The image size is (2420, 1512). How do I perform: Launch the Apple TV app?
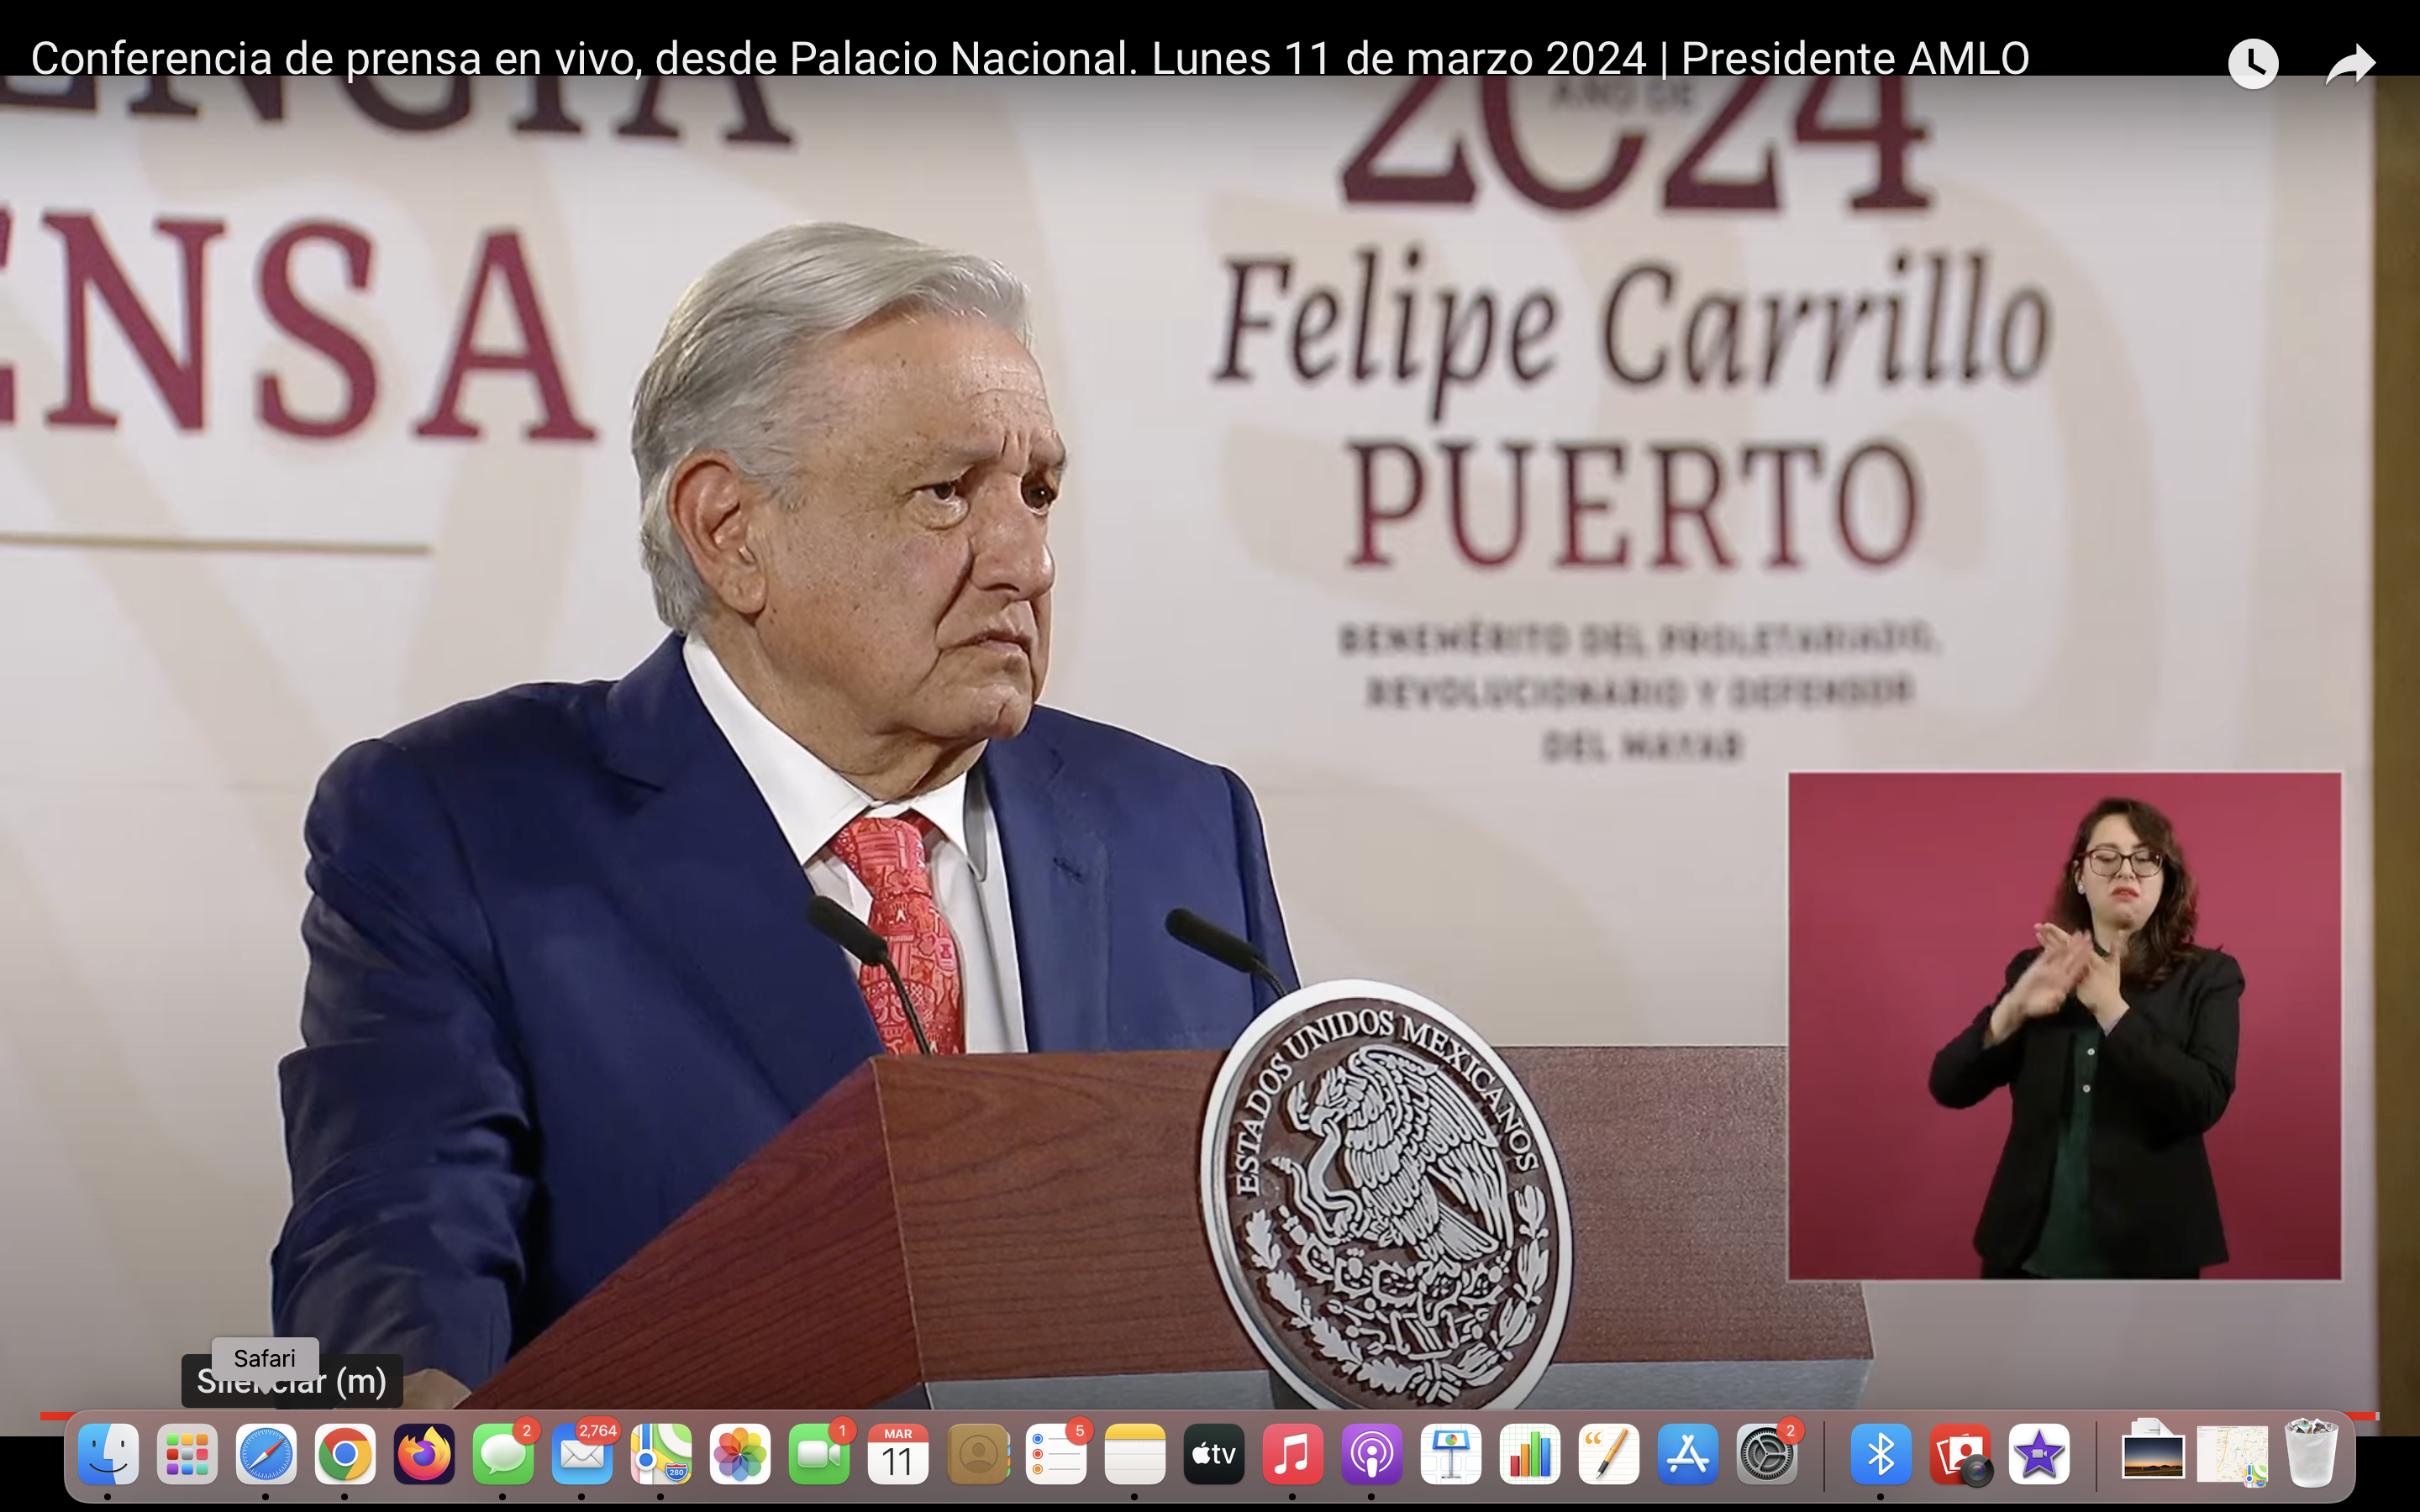[1214, 1454]
